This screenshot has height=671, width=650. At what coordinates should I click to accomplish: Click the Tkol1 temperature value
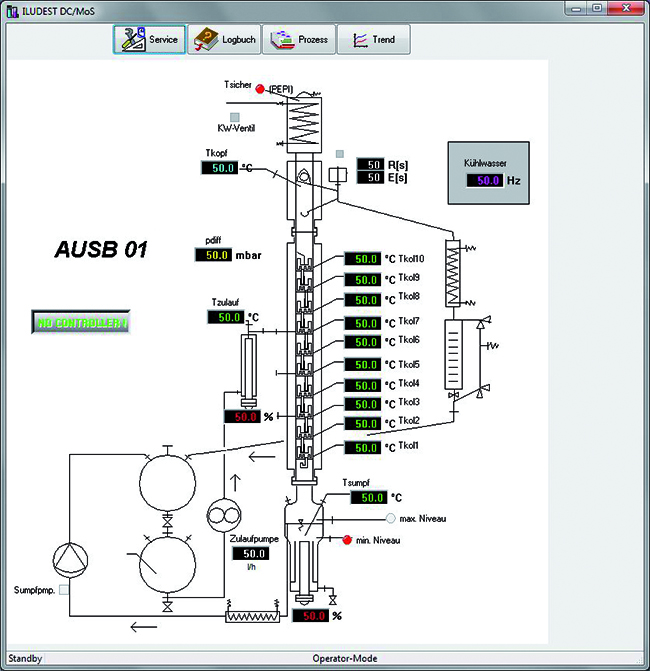point(363,448)
